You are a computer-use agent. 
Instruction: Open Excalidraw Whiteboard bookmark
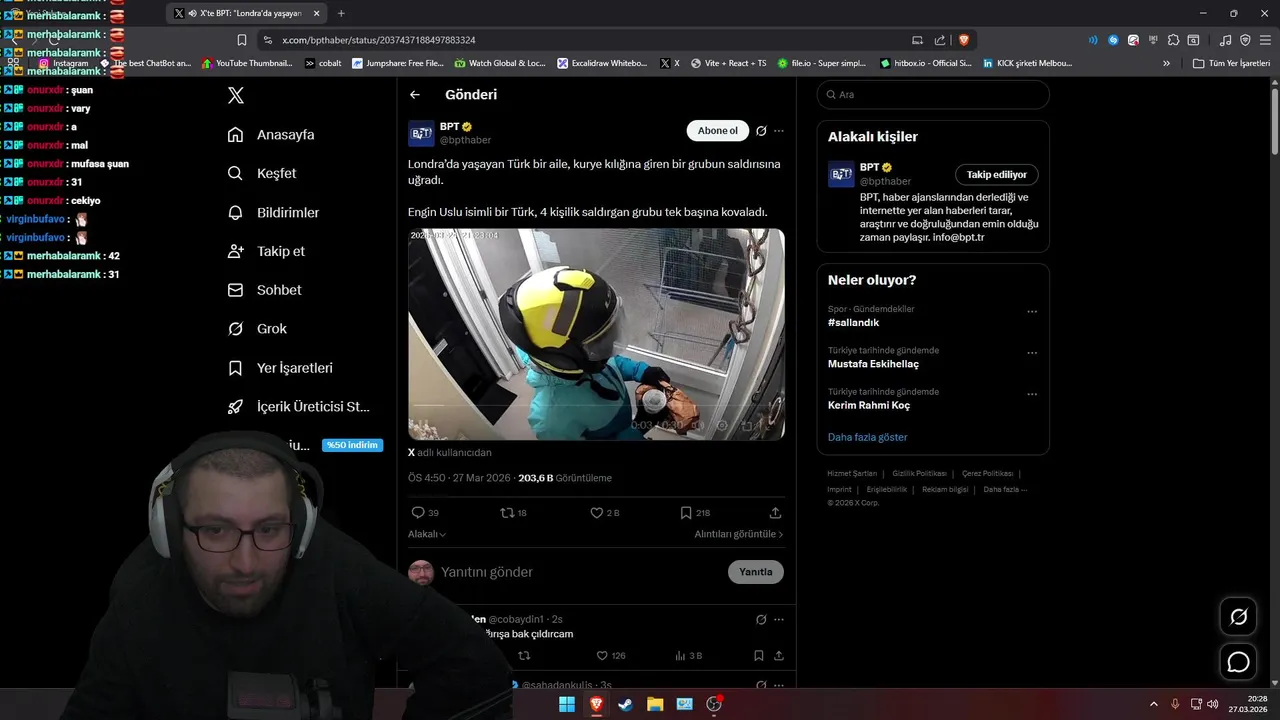603,63
